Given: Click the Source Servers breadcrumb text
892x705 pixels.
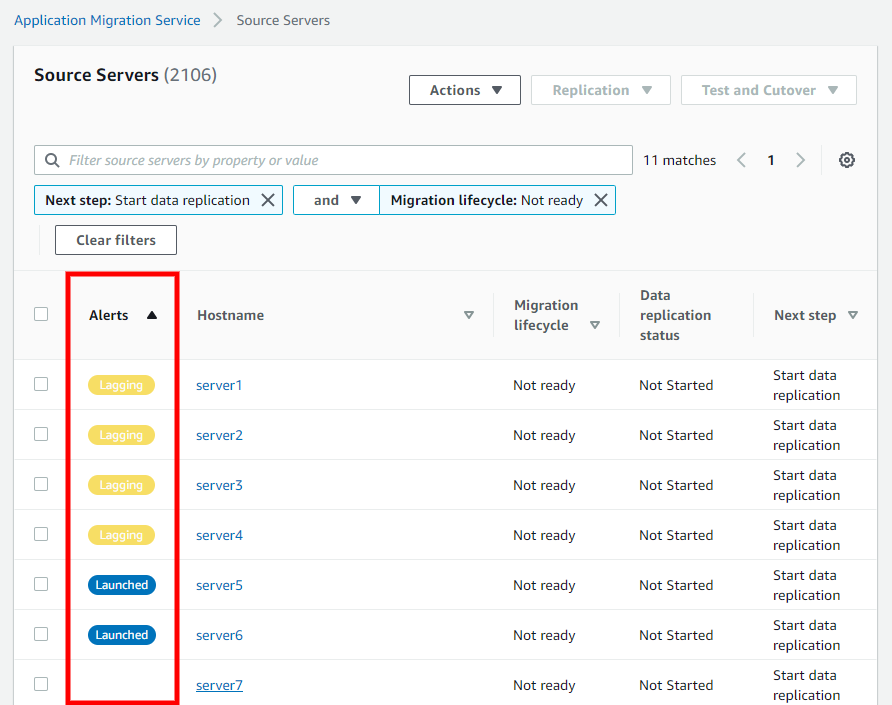Looking at the screenshot, I should (x=283, y=20).
